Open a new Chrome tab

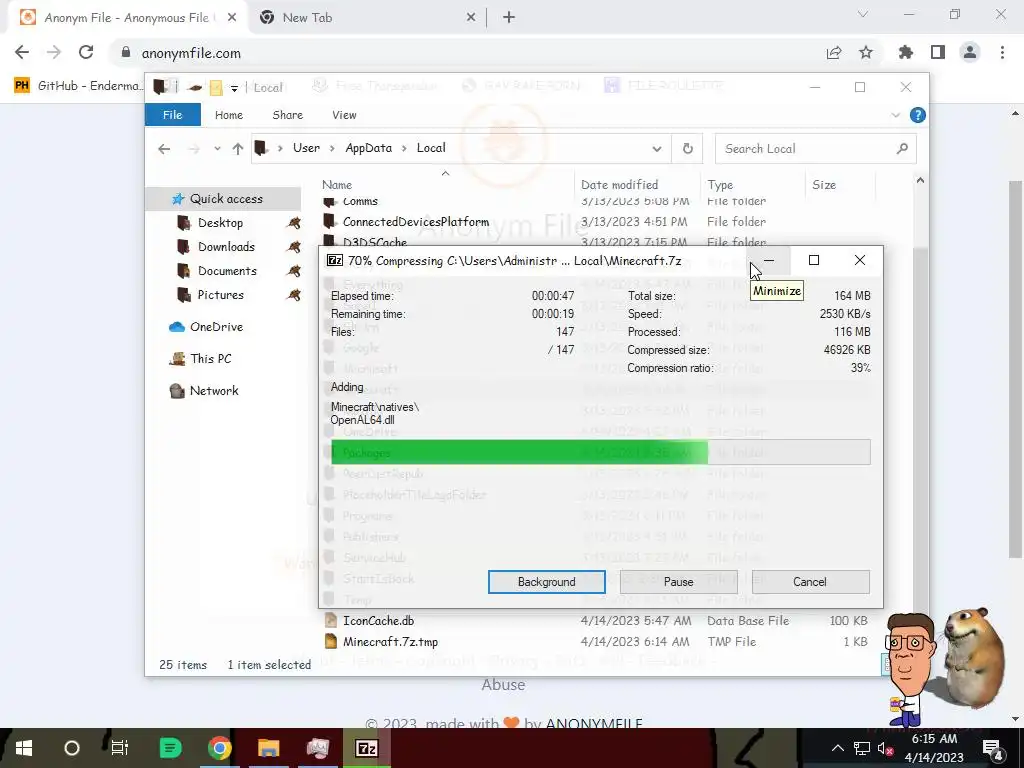tap(509, 18)
